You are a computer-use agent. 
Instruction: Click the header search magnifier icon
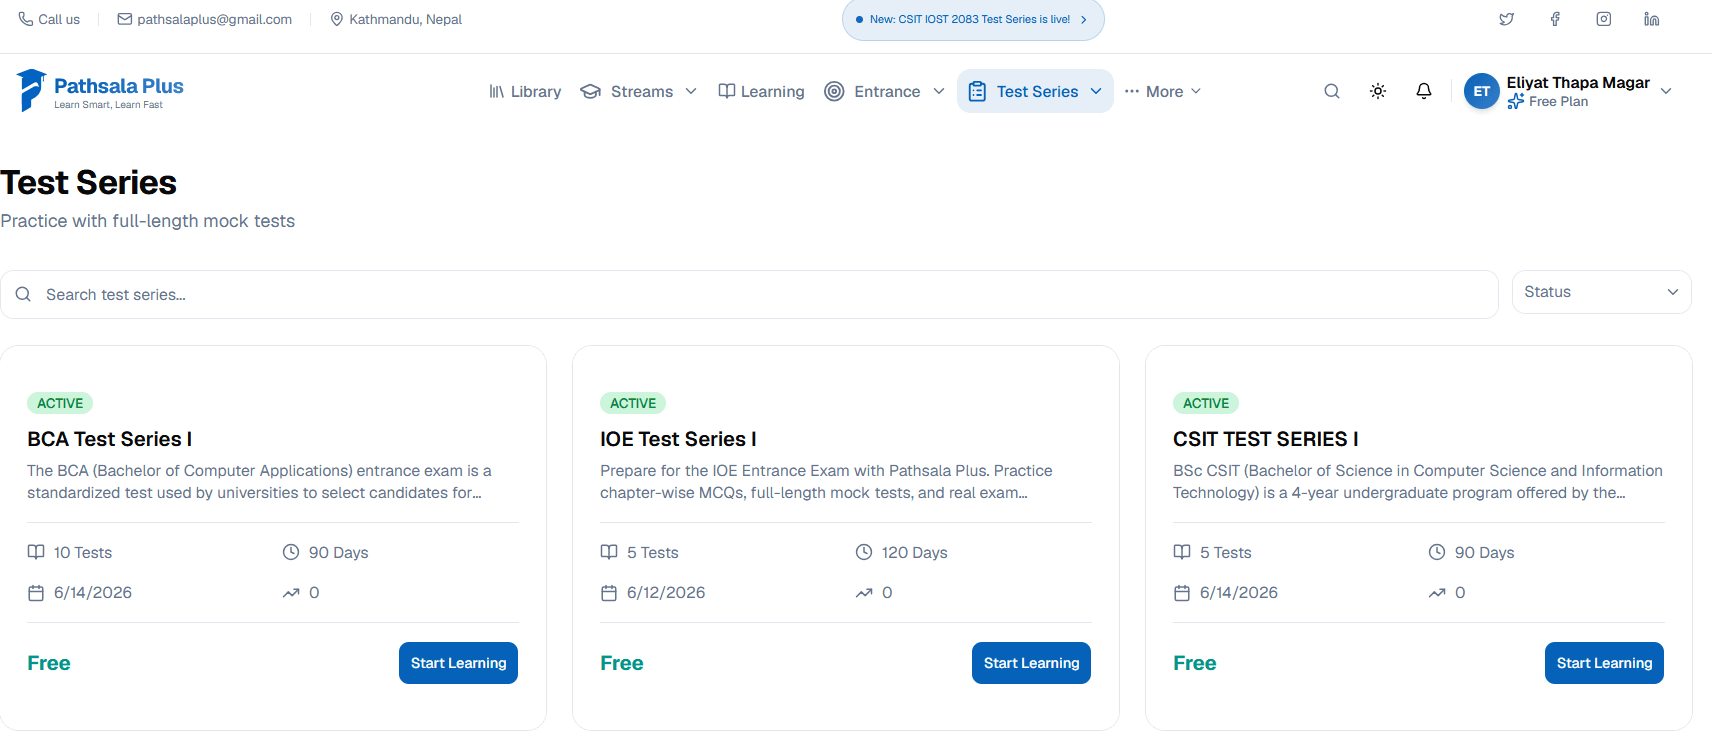point(1332,91)
